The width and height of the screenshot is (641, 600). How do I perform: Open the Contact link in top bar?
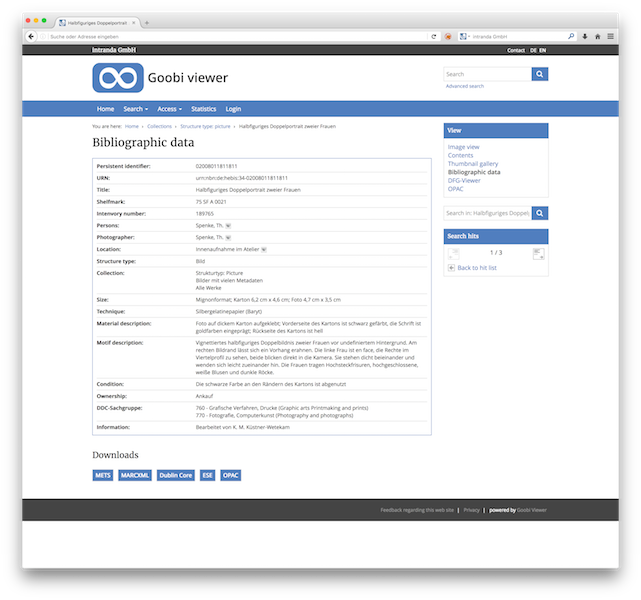tap(516, 50)
